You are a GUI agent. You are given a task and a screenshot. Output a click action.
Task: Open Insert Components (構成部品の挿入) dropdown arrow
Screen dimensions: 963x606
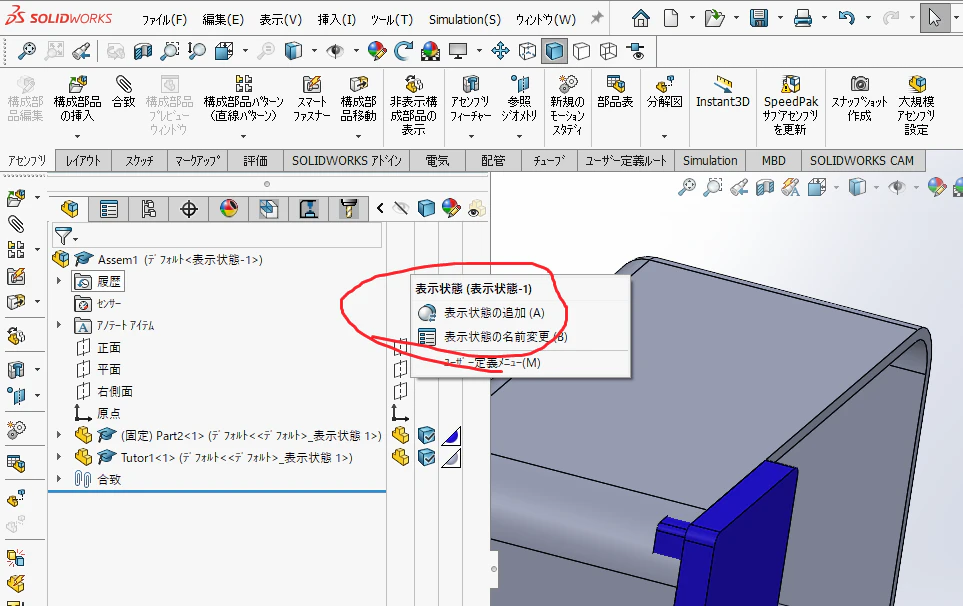77,136
